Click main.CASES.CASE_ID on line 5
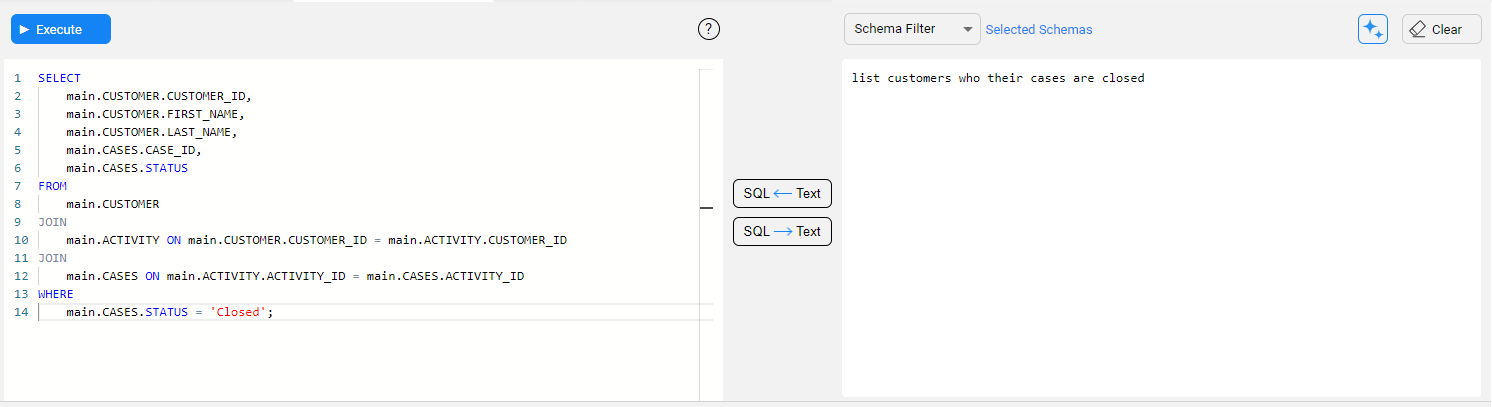 pyautogui.click(x=133, y=150)
